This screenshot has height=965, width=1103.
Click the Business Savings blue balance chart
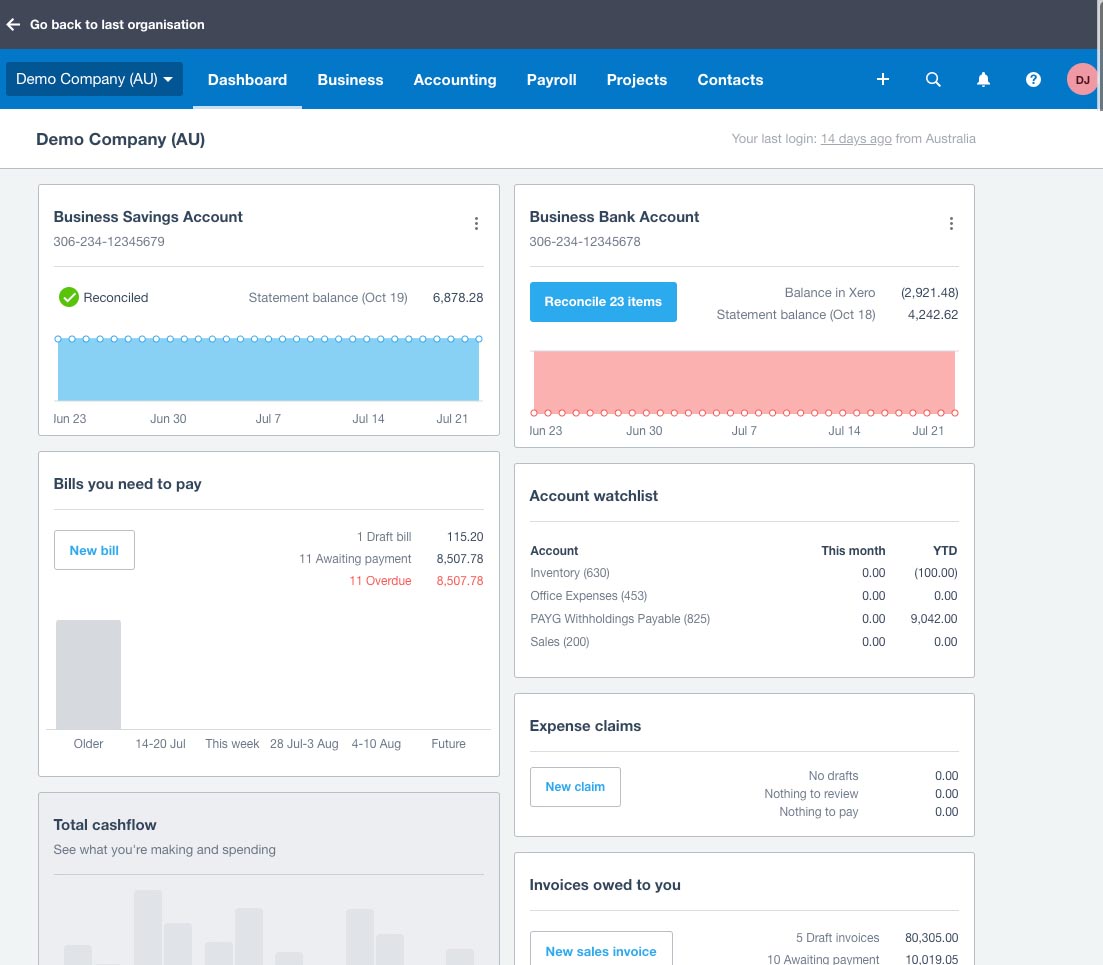268,370
